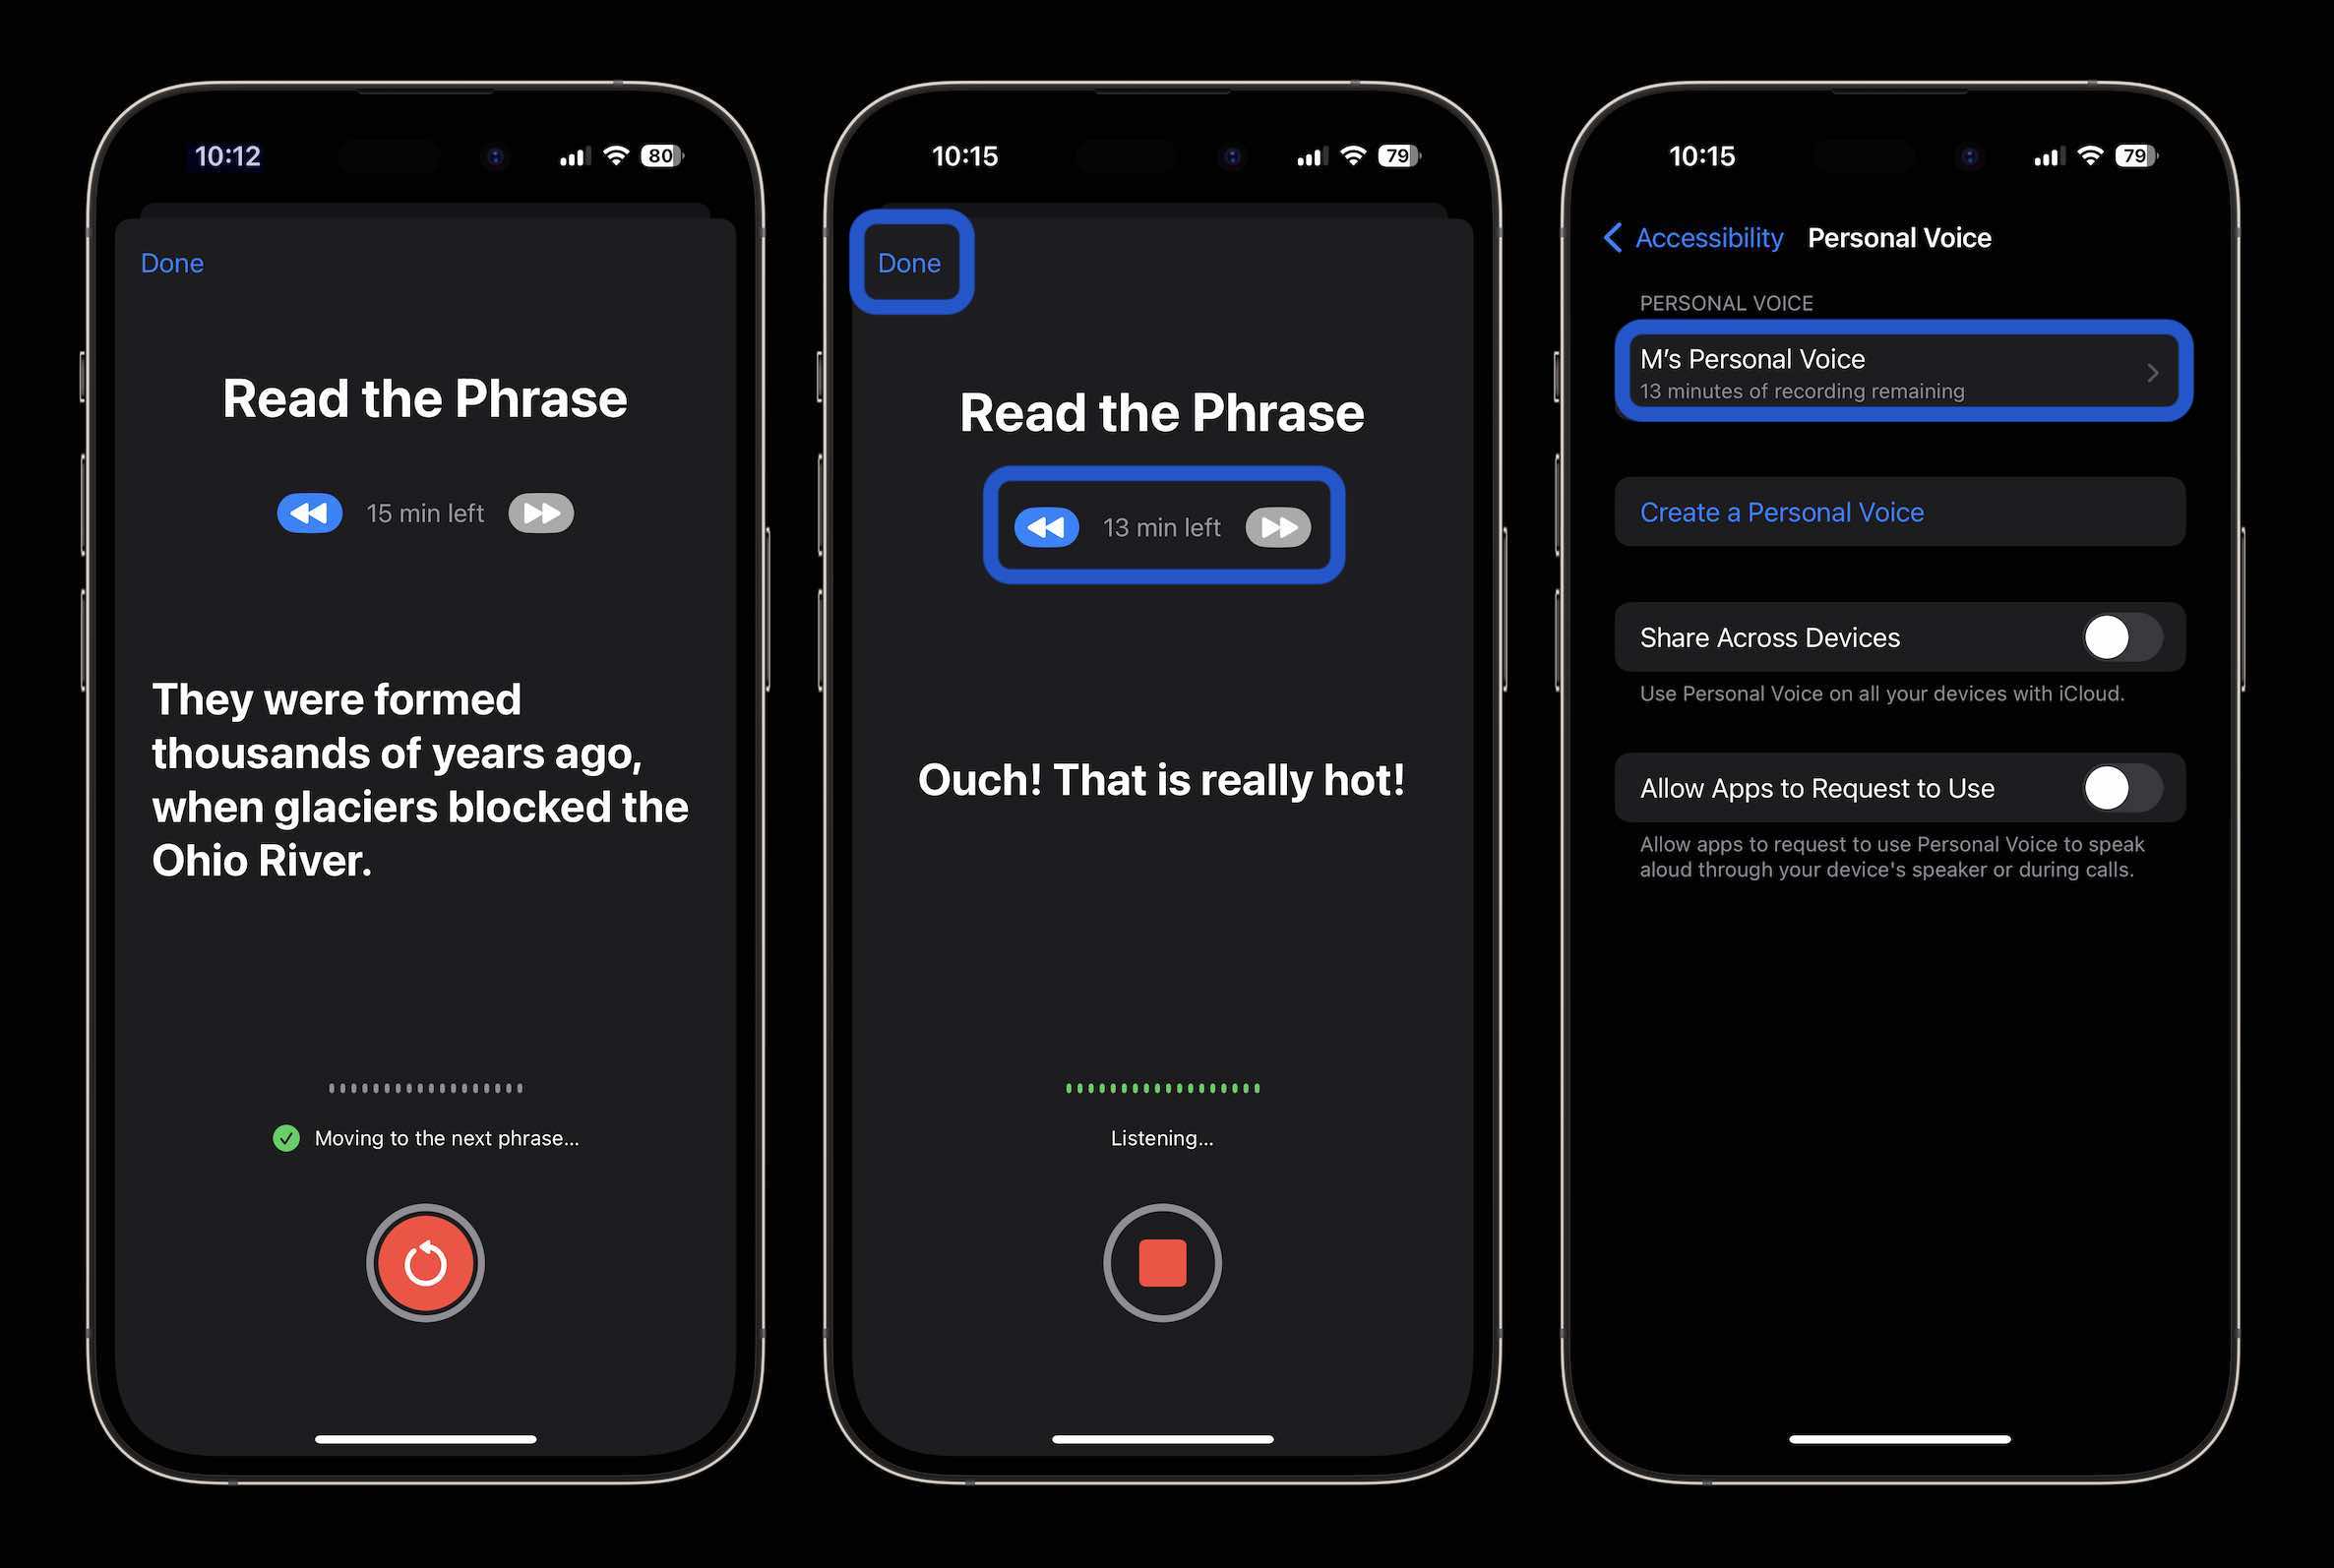Tap the forward arrow on M's Personal Voice row
This screenshot has height=1568, width=2334.
2149,371
